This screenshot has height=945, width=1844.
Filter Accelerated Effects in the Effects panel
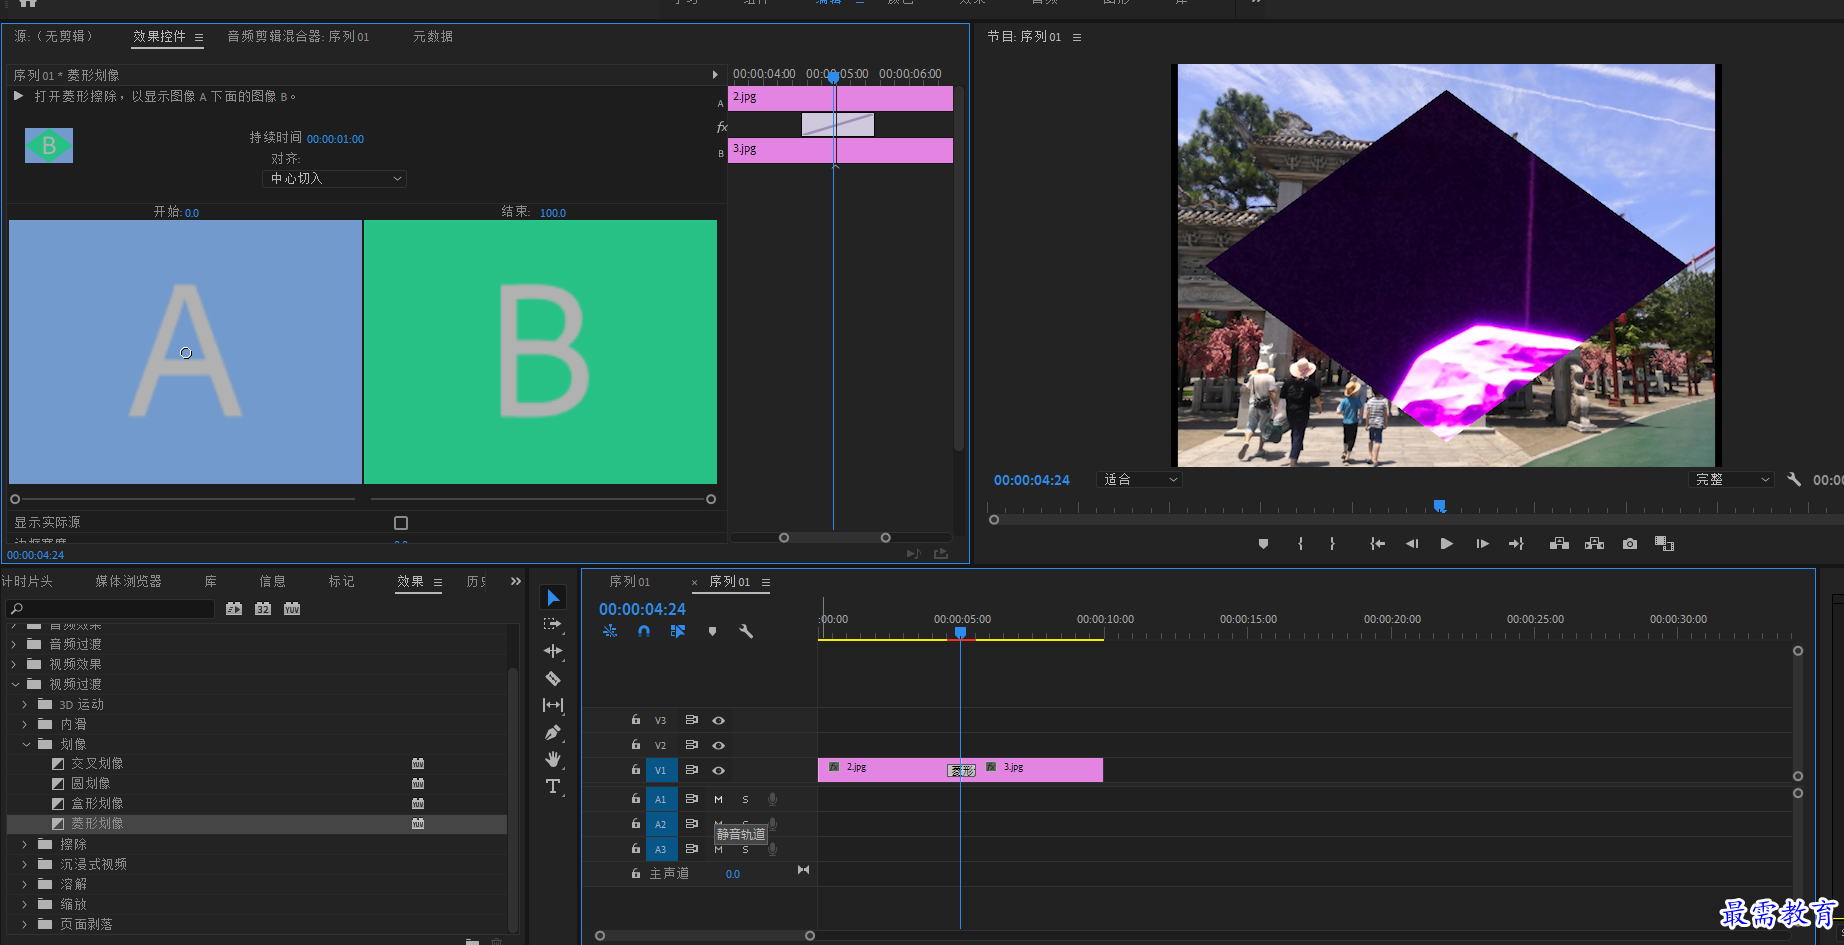tap(234, 609)
